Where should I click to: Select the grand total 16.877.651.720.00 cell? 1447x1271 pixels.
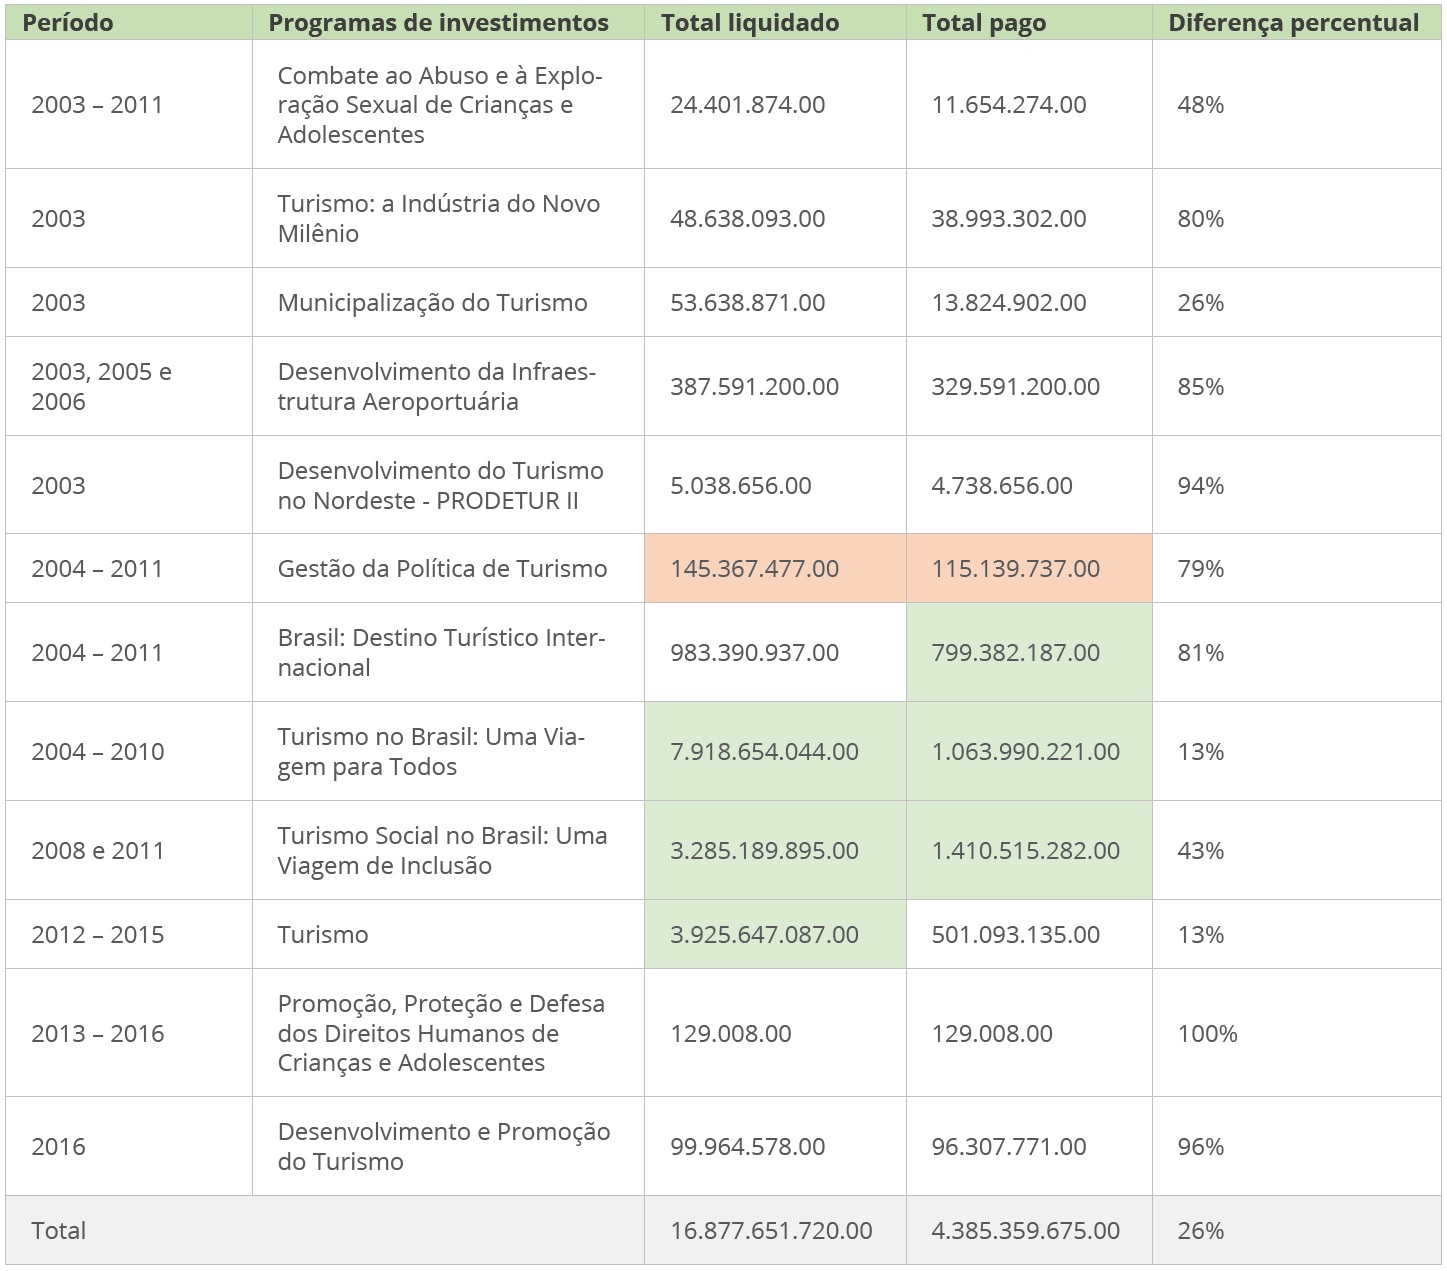coord(771,1231)
